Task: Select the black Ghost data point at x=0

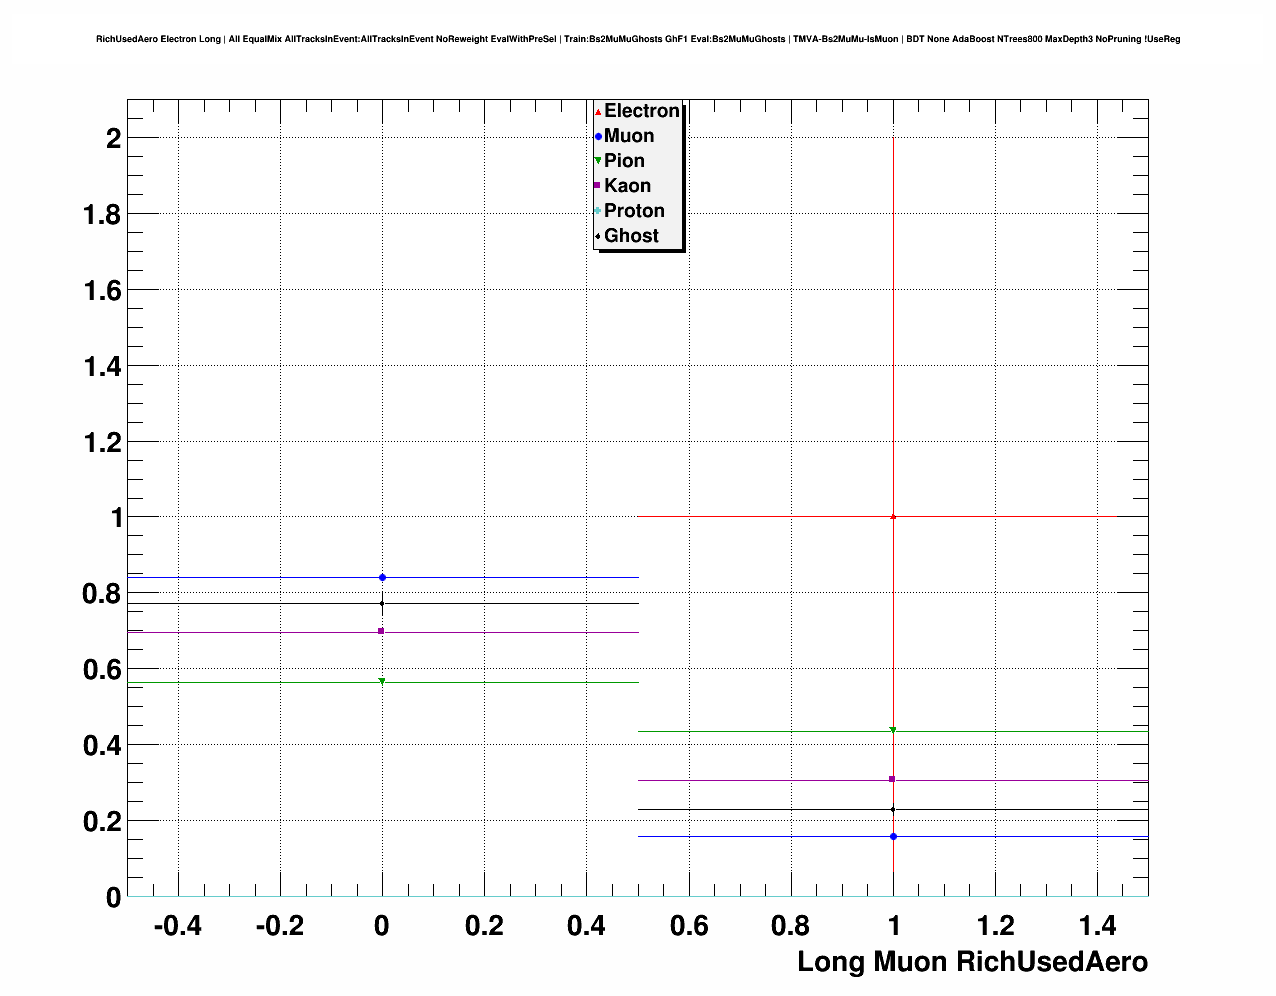Action: 382,603
